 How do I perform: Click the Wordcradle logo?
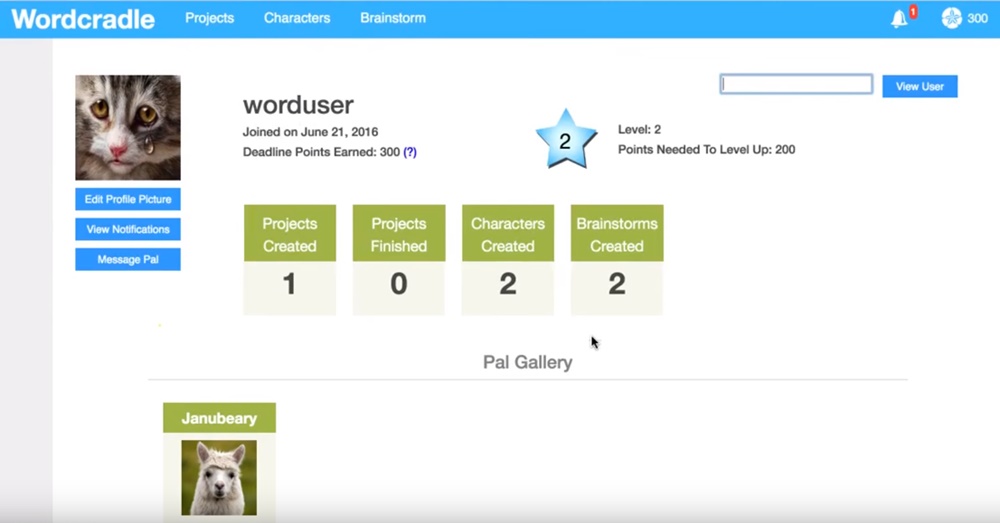coord(83,18)
